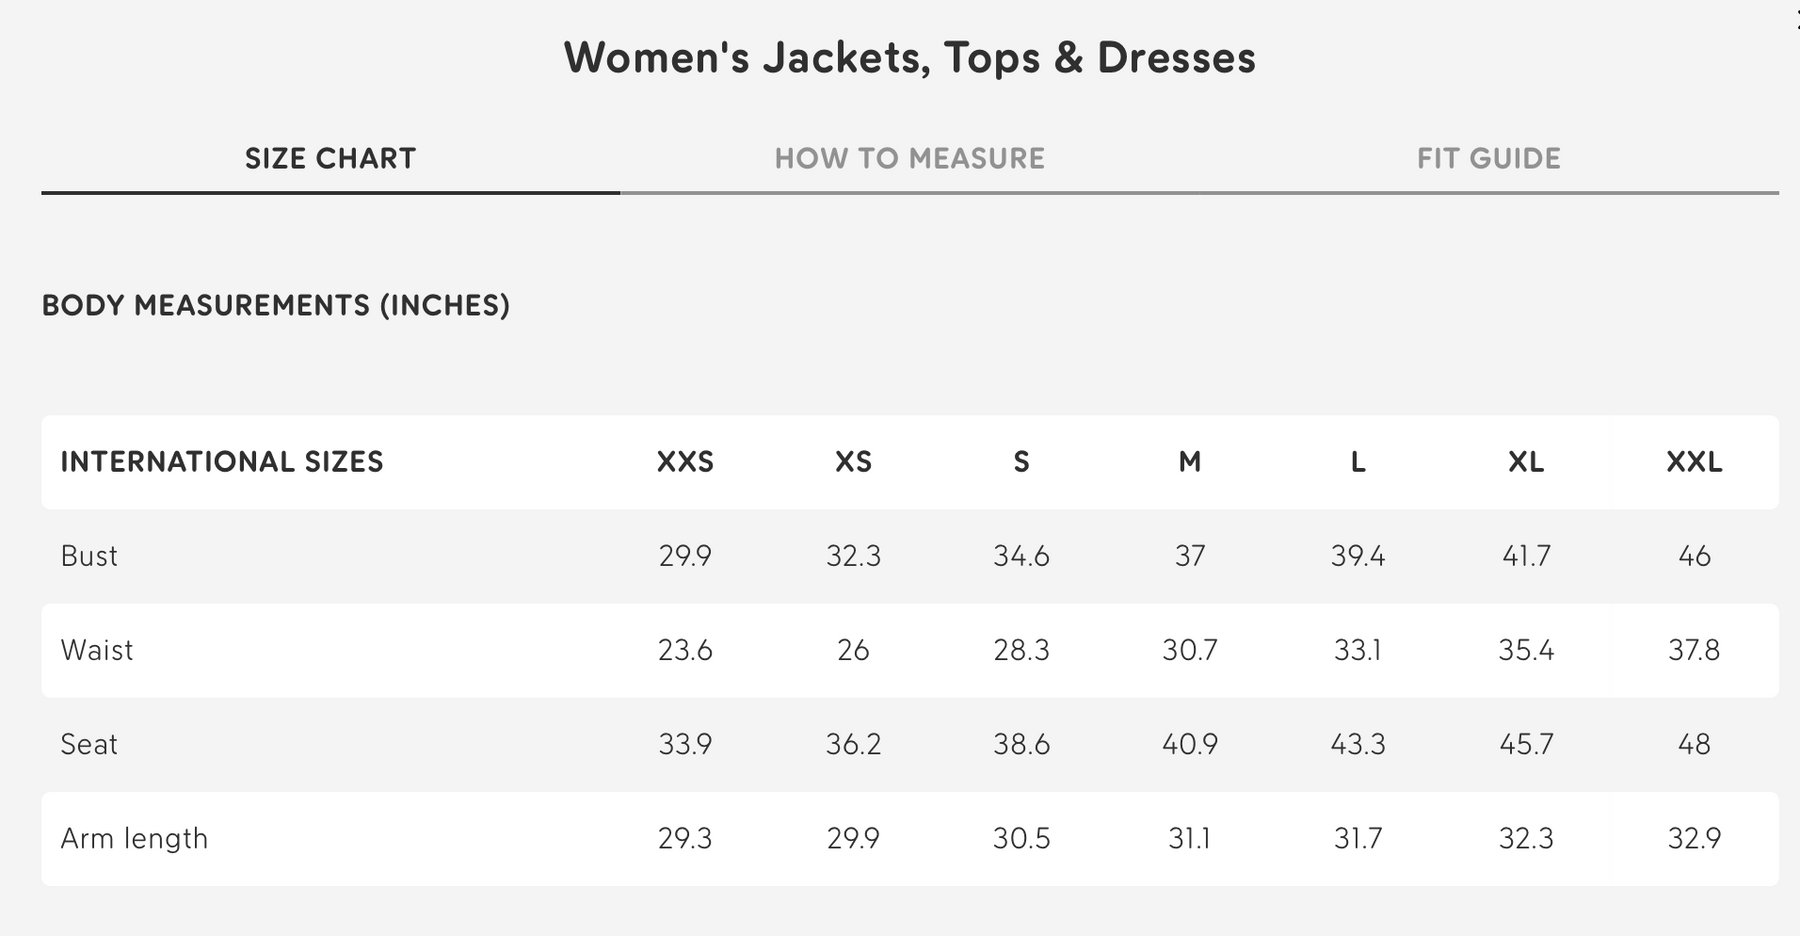
Task: Click the M size column header
Action: pos(1189,462)
